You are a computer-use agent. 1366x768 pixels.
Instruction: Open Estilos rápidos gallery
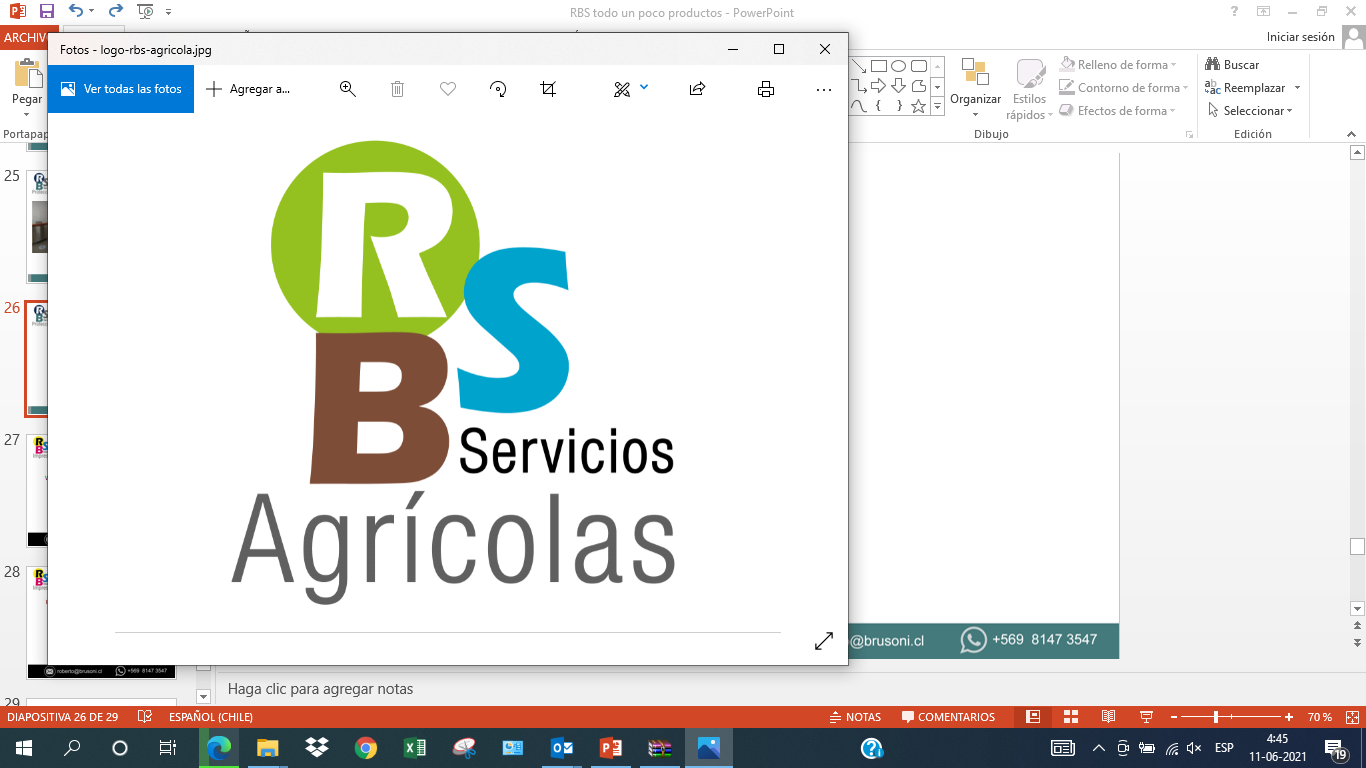coord(1029,88)
